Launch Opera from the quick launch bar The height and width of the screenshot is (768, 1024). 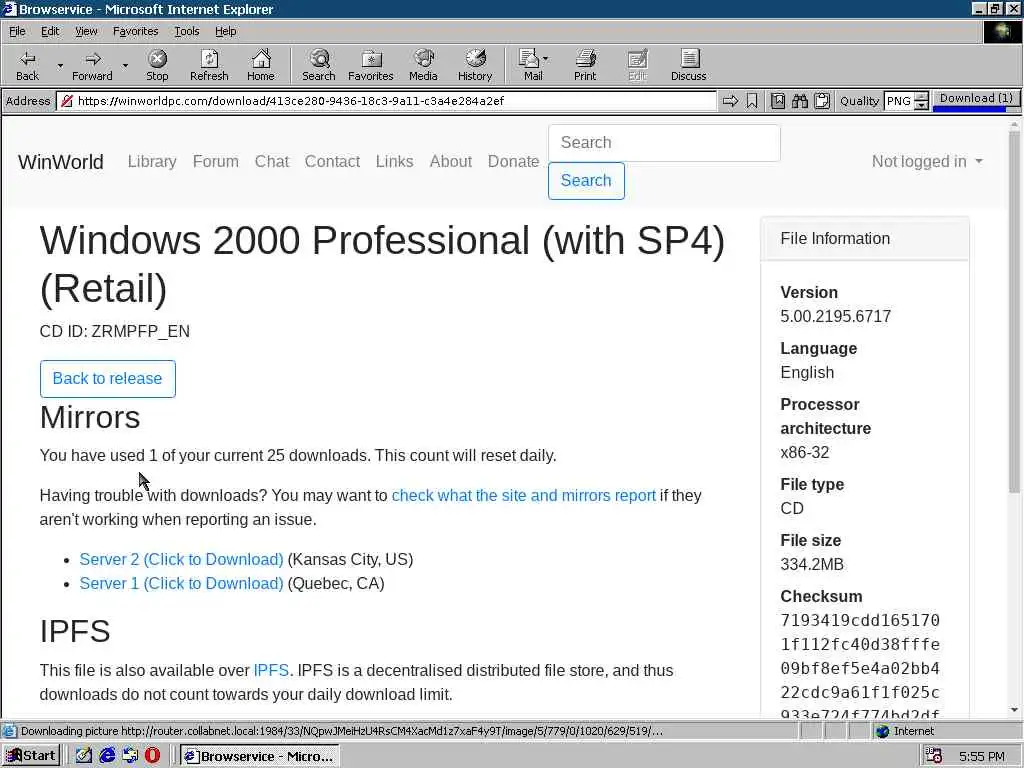[152, 756]
